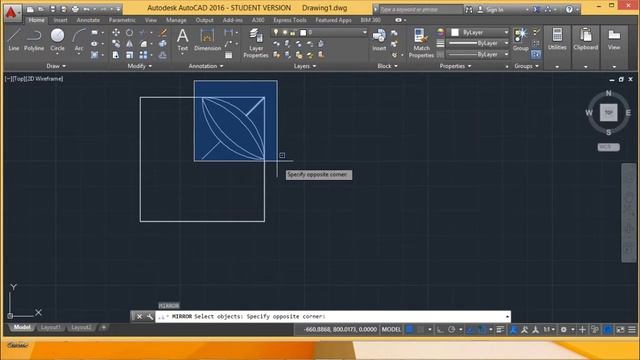Open the Manage ribbon tab
Screen dimensions: 640x360
click(x=176, y=20)
